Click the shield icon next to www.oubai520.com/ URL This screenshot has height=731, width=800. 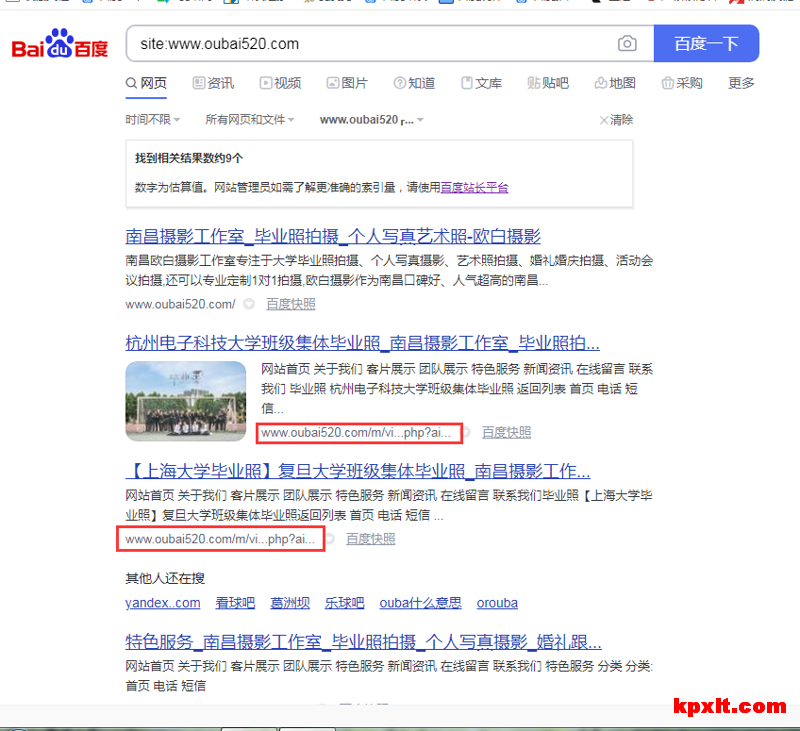coord(249,304)
